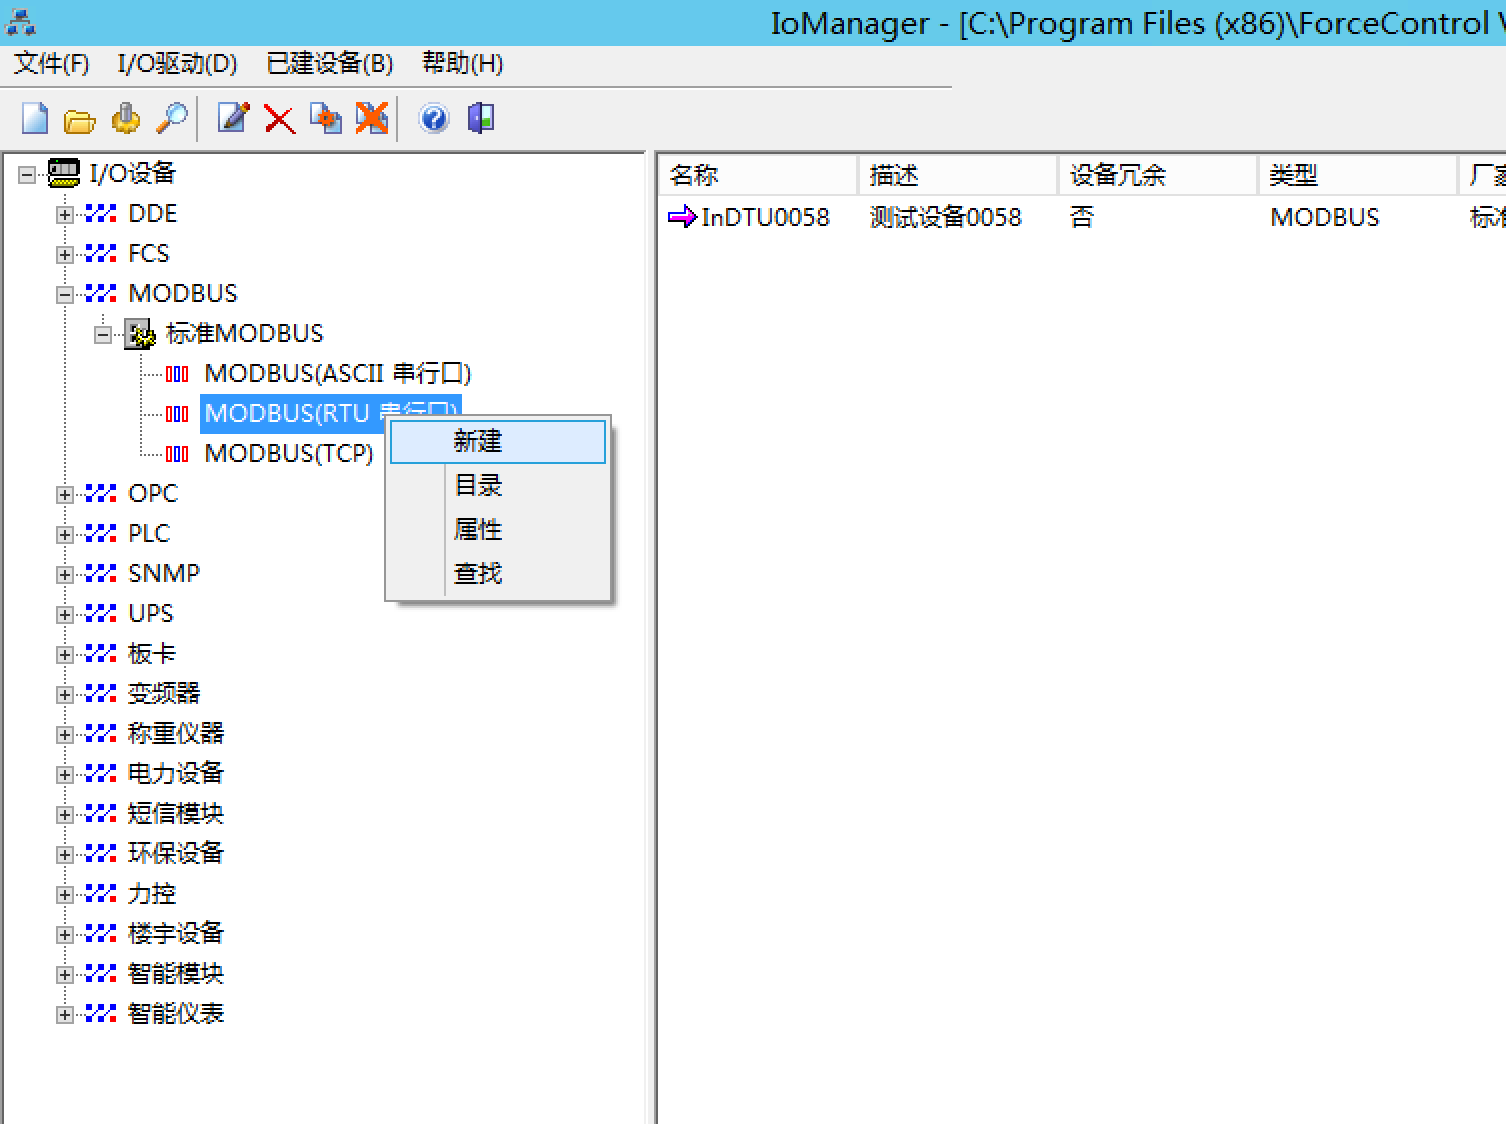Screen dimensions: 1506x1124
Task: Open the I/O驱动(D) menu
Action: (177, 64)
